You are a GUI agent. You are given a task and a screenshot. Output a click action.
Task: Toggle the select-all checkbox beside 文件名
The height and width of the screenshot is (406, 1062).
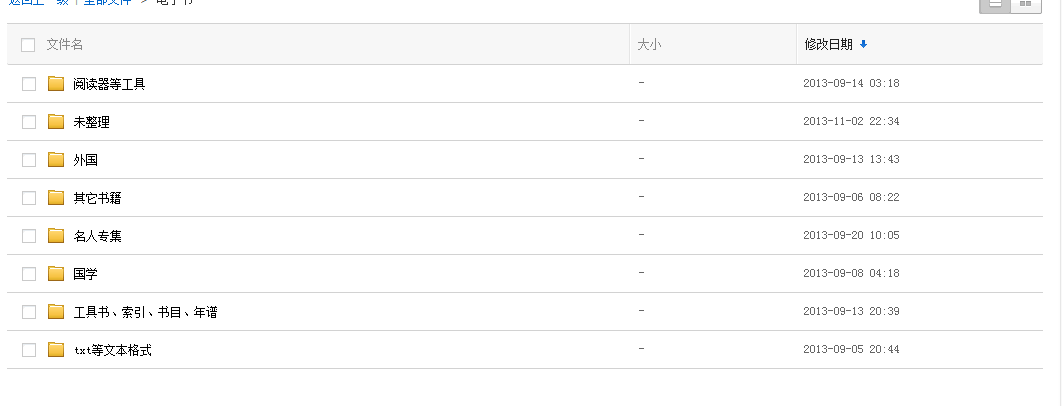(28, 45)
